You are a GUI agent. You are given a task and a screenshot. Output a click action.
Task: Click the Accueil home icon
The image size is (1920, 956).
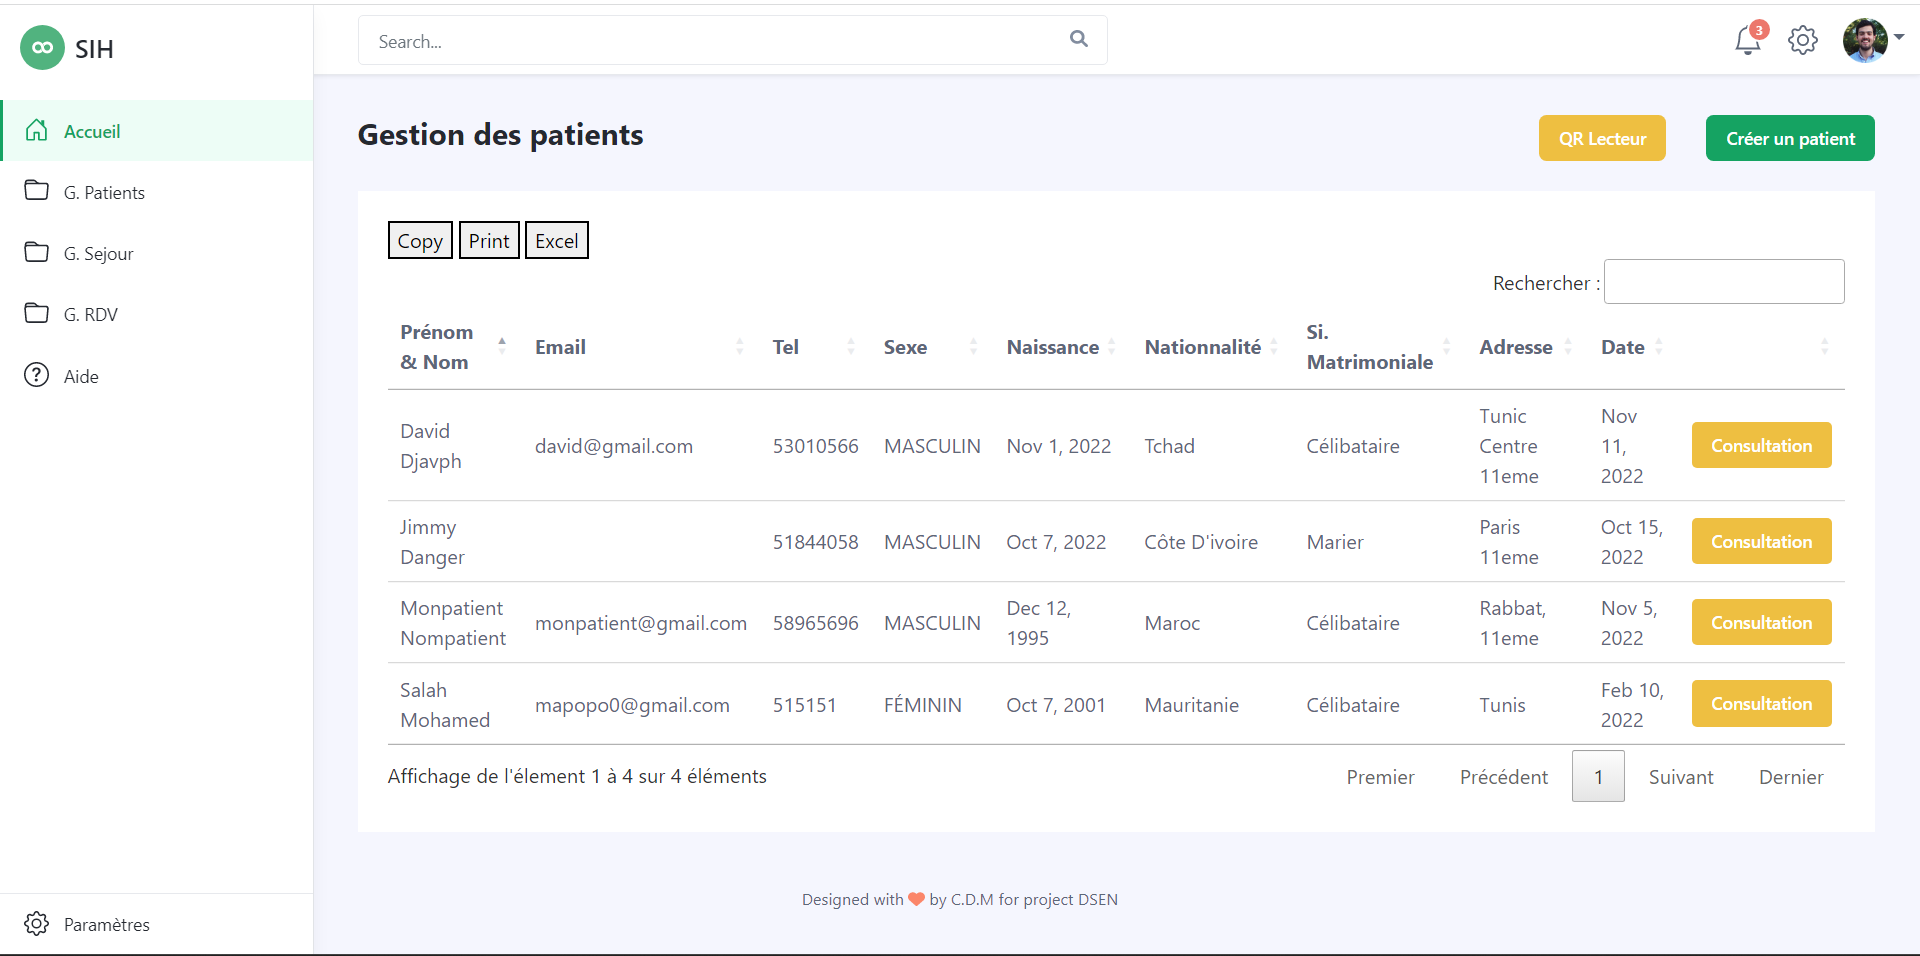coord(37,130)
